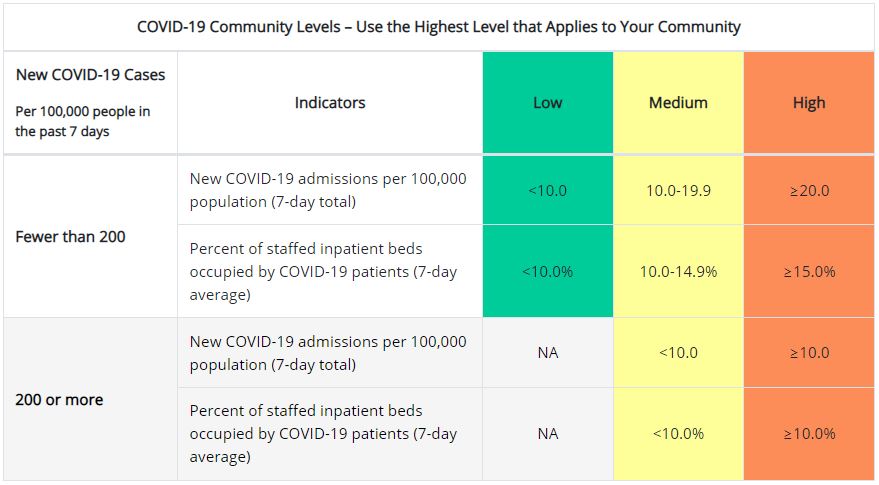Click the first NA cell for admissions
879x485 pixels.
[x=547, y=353]
